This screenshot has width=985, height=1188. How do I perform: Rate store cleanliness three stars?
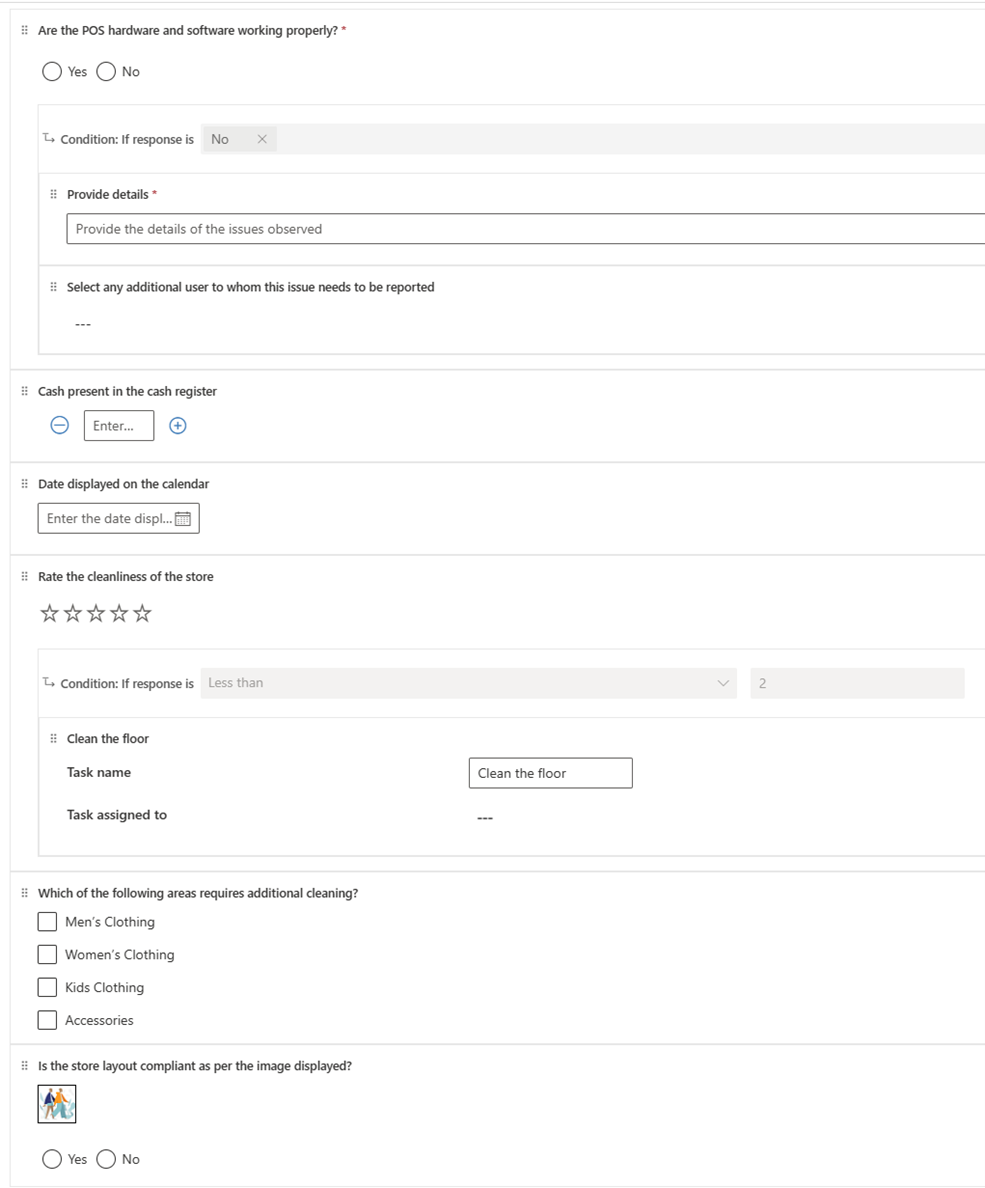95,613
